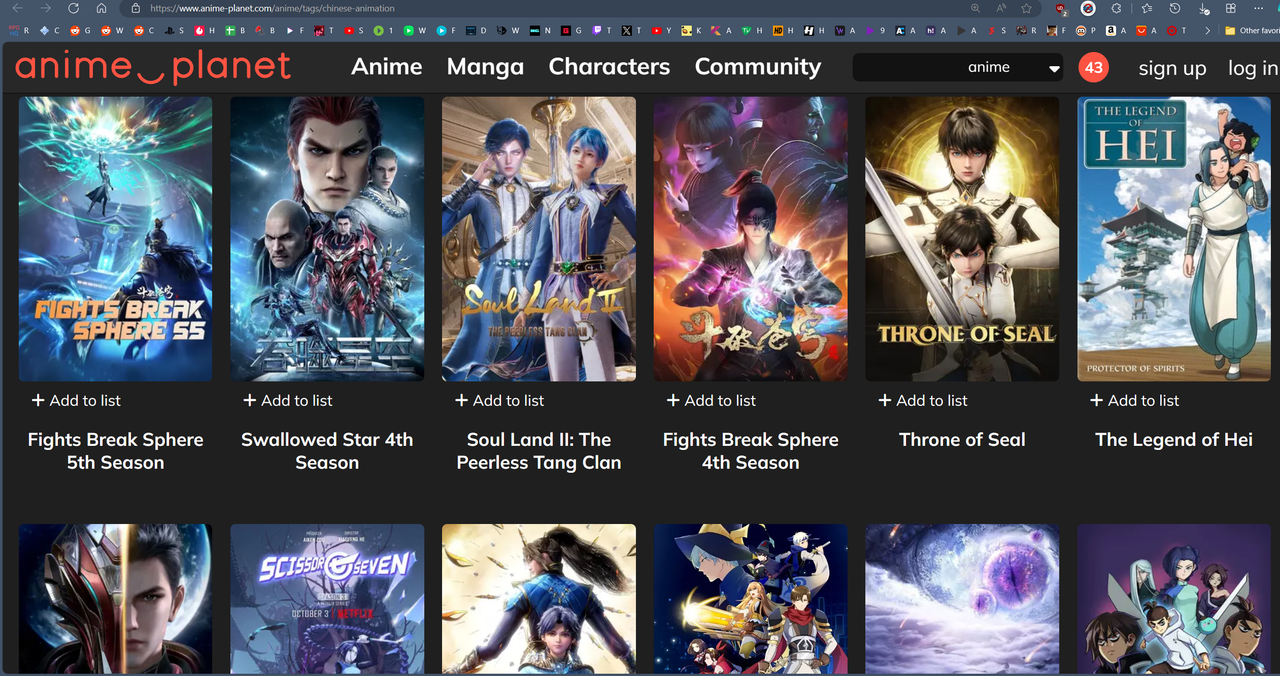1280x676 pixels.
Task: View site info lock icon
Action: (x=135, y=8)
